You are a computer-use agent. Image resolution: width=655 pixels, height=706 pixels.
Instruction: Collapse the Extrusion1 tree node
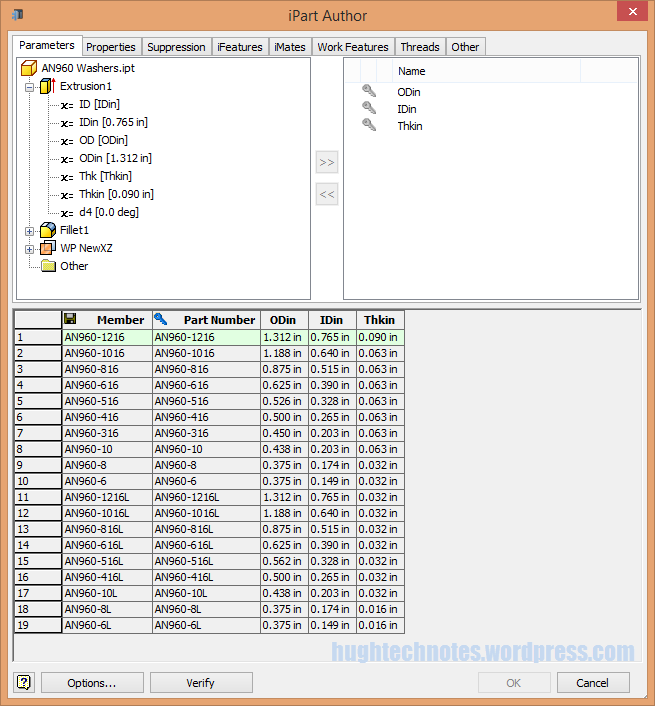30,87
